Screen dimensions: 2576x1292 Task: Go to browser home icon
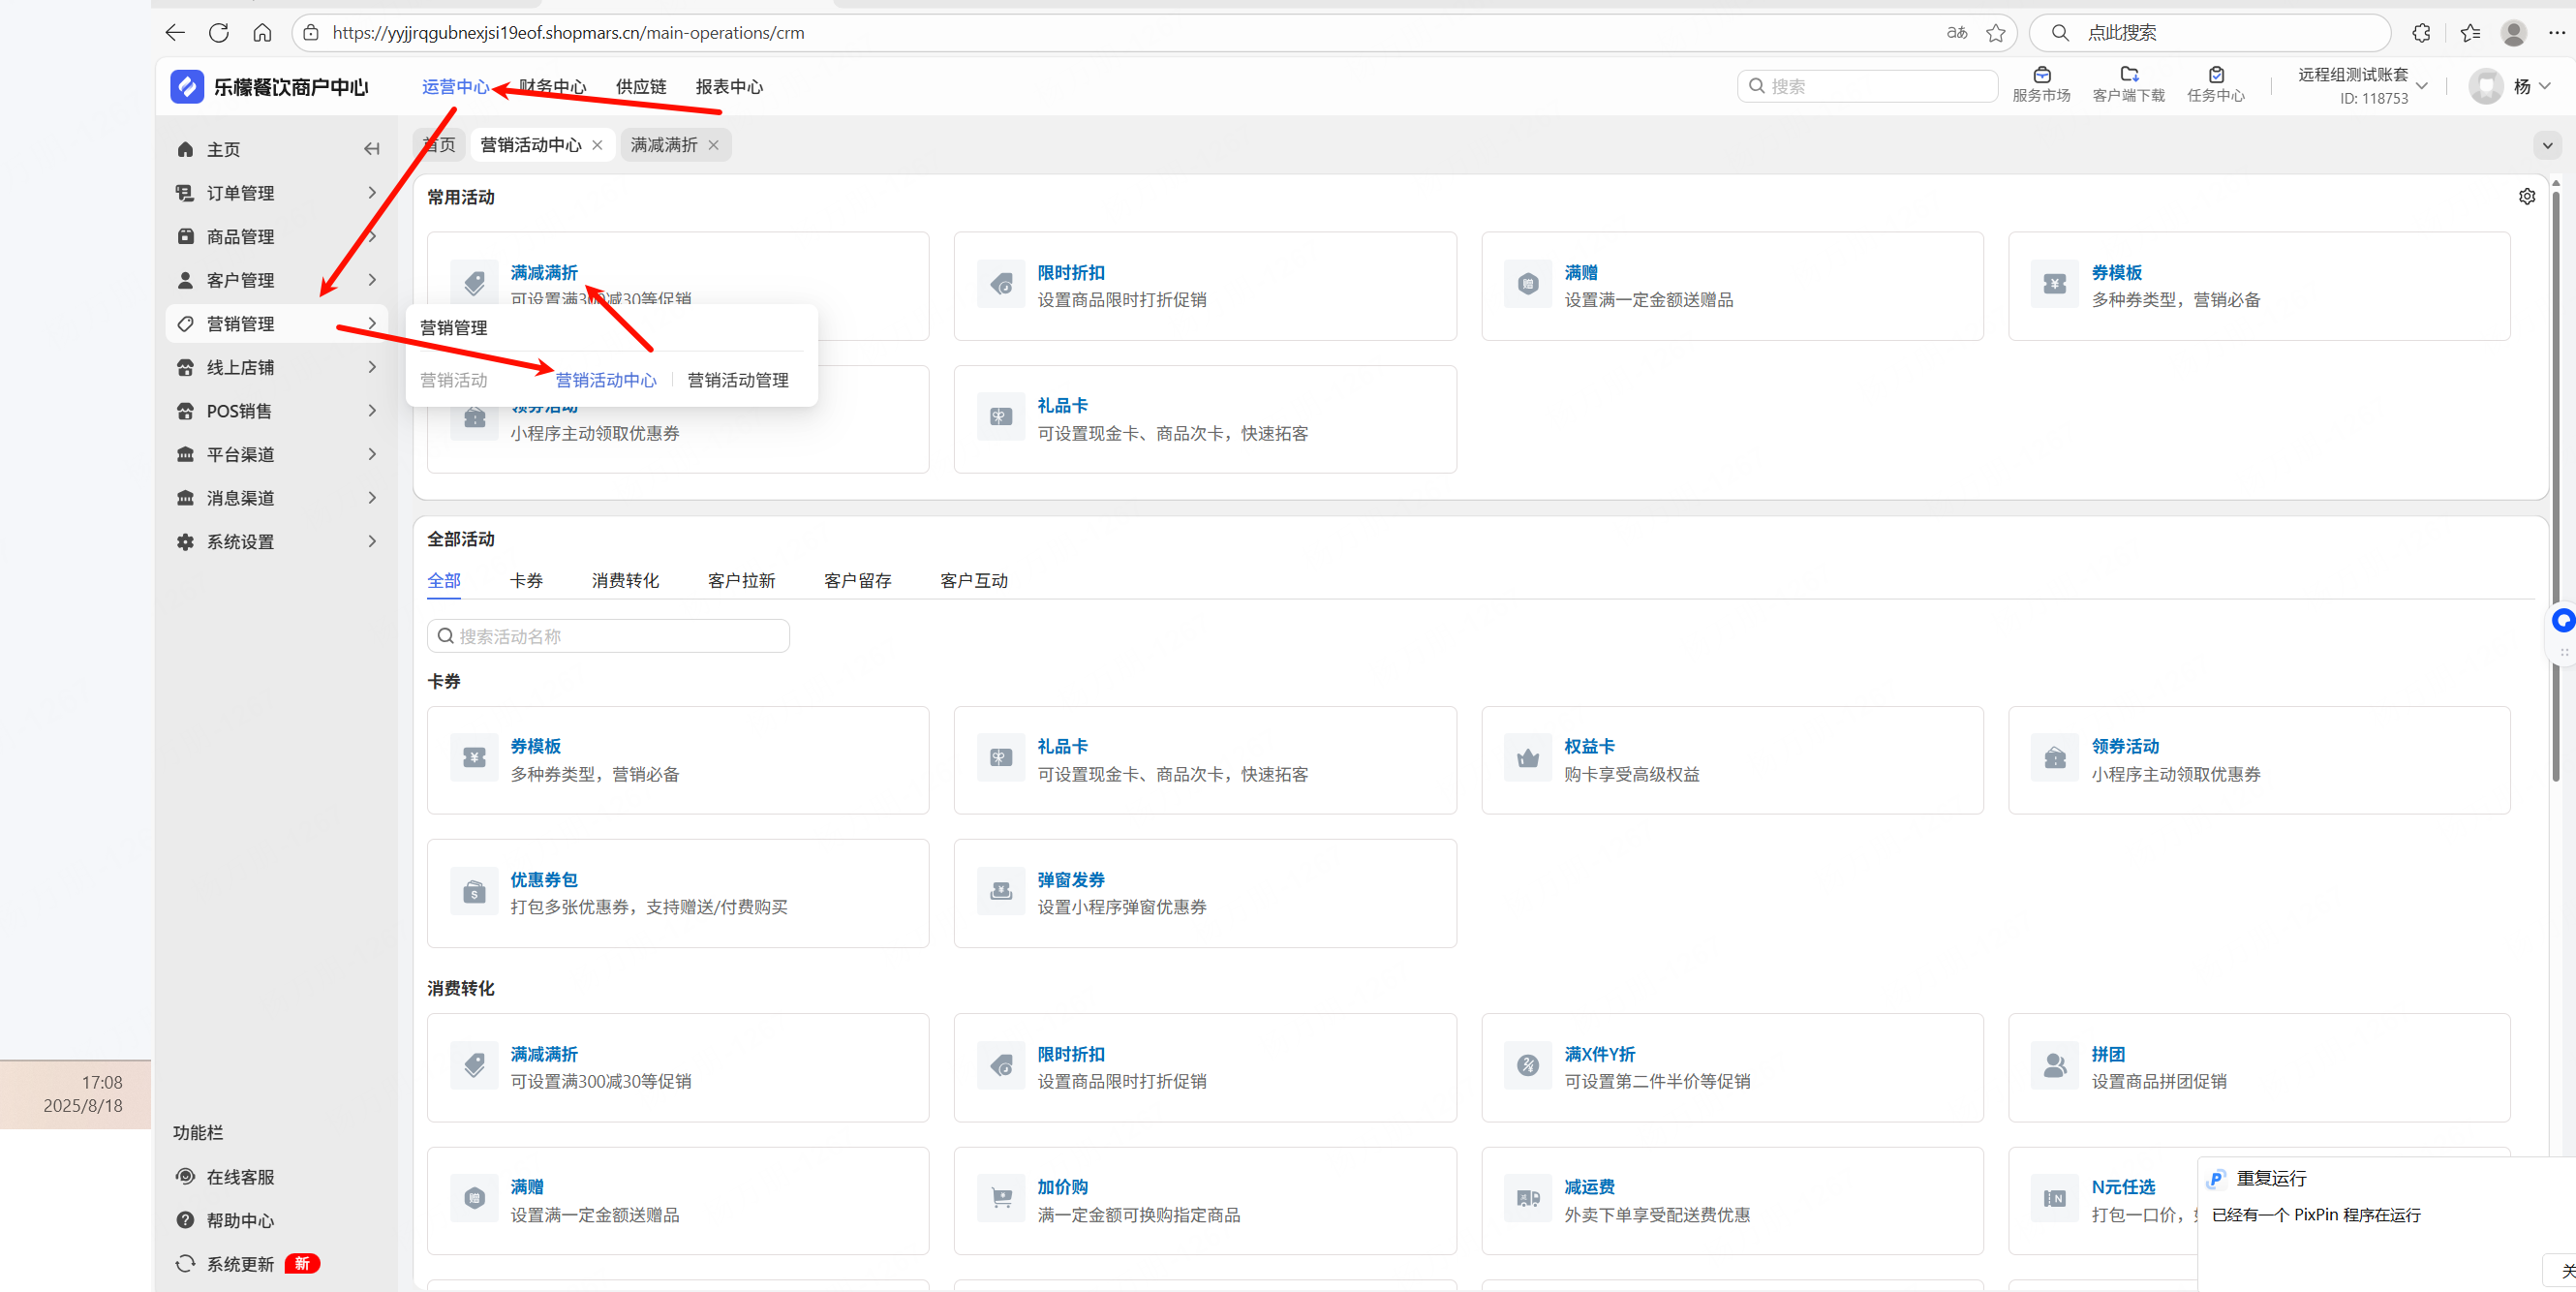(262, 33)
